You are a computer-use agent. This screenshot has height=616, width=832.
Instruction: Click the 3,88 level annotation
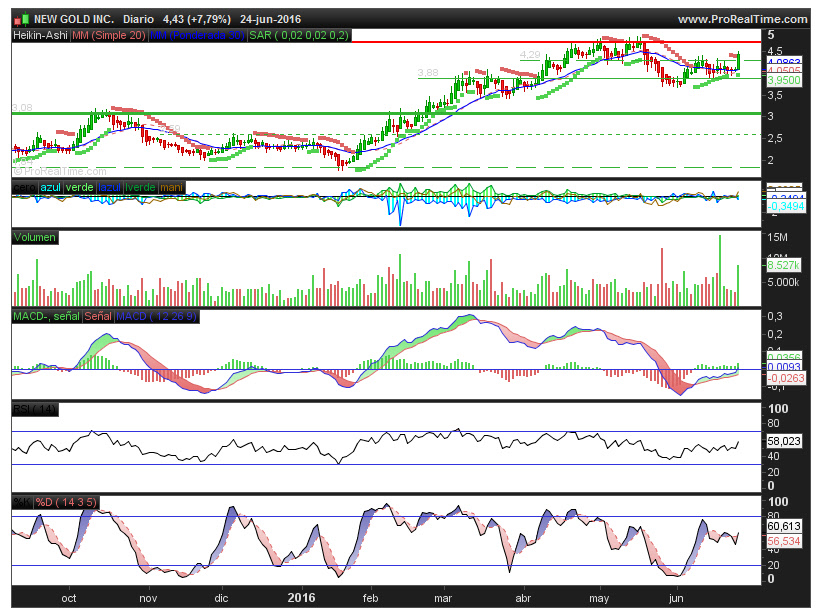tap(428, 73)
